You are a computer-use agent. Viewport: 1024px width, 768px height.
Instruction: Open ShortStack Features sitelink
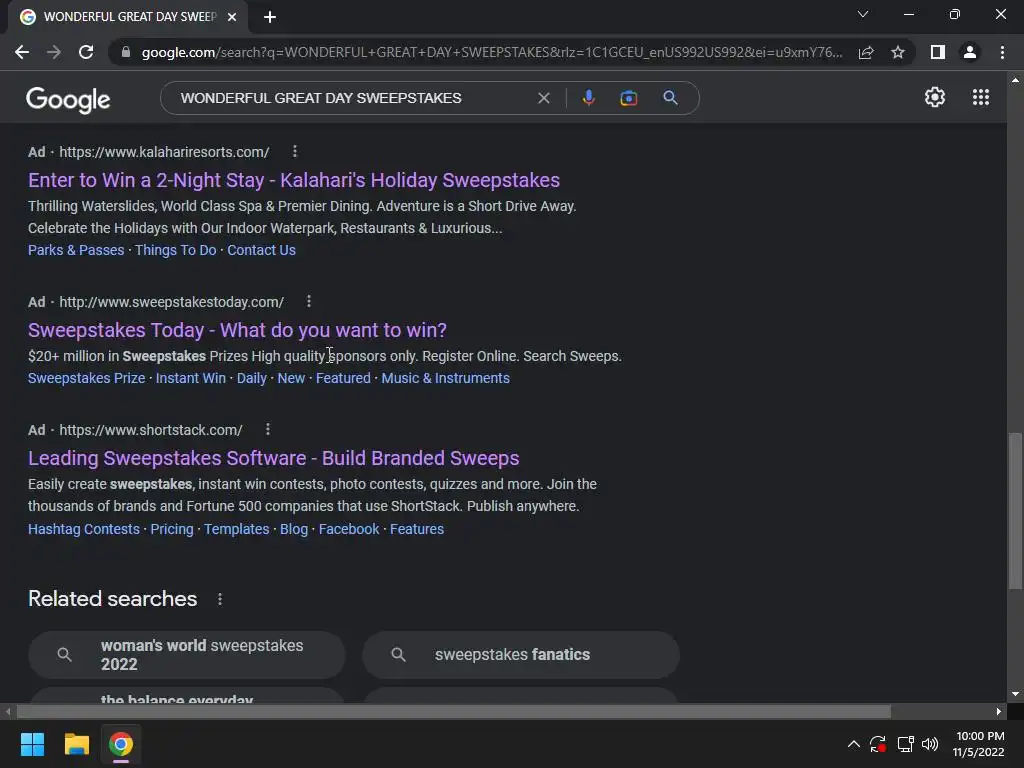[417, 529]
